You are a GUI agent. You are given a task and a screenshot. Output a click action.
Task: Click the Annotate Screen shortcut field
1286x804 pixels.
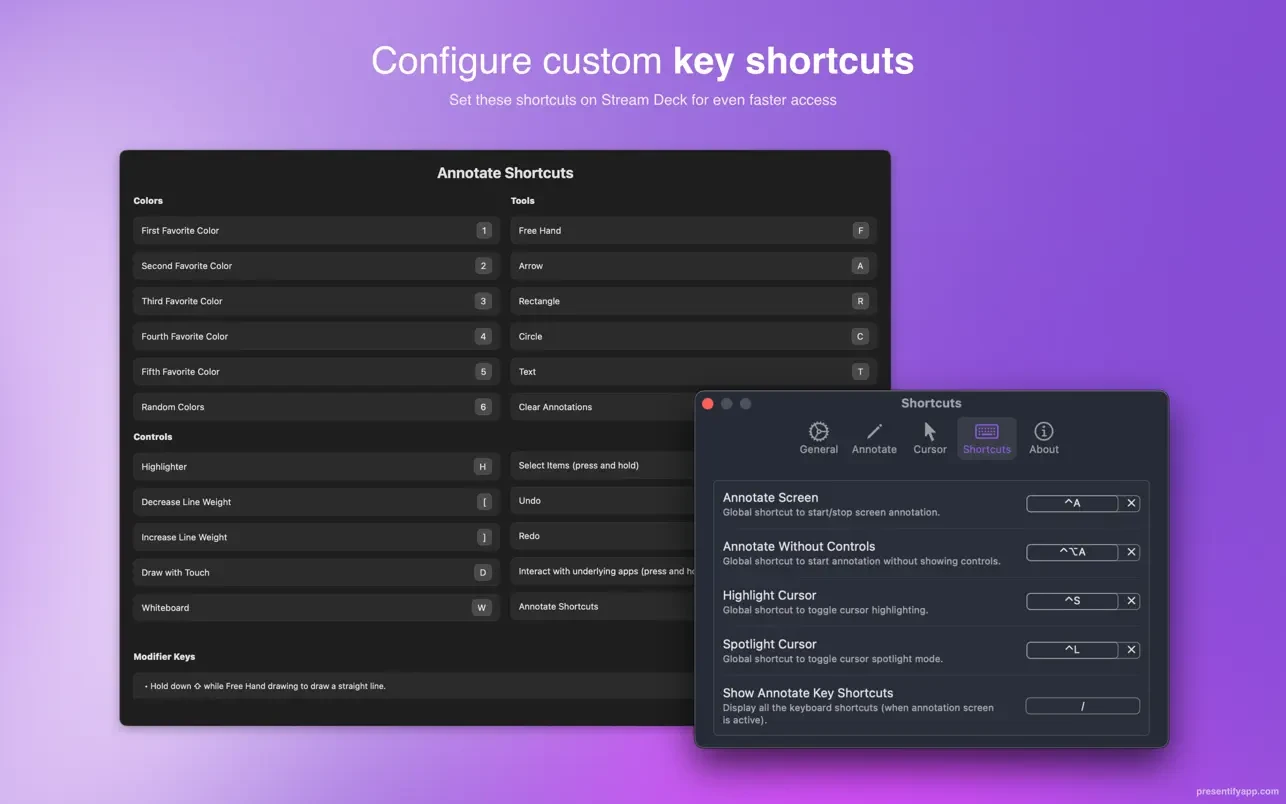[1072, 503]
